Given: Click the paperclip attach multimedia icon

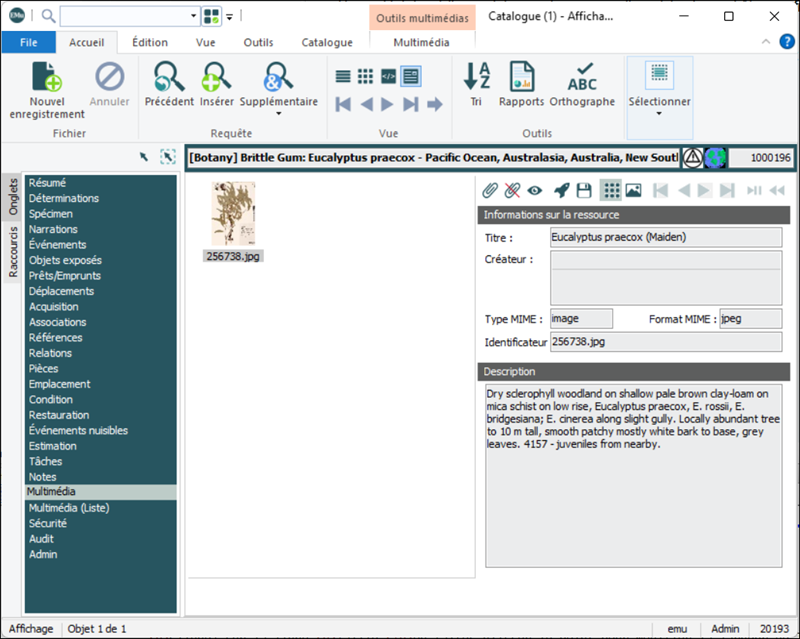Looking at the screenshot, I should coord(490,191).
